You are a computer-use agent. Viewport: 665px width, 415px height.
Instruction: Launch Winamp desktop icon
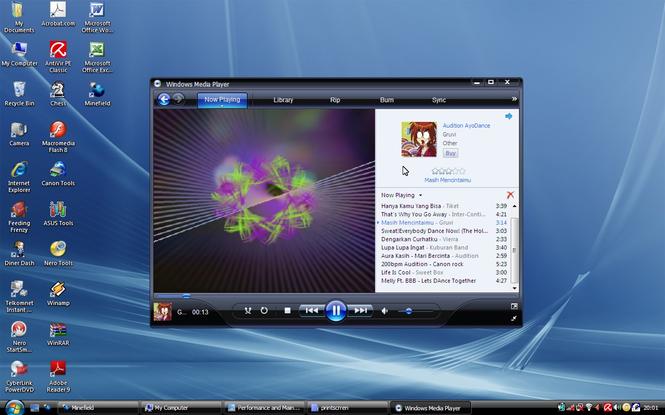click(58, 294)
